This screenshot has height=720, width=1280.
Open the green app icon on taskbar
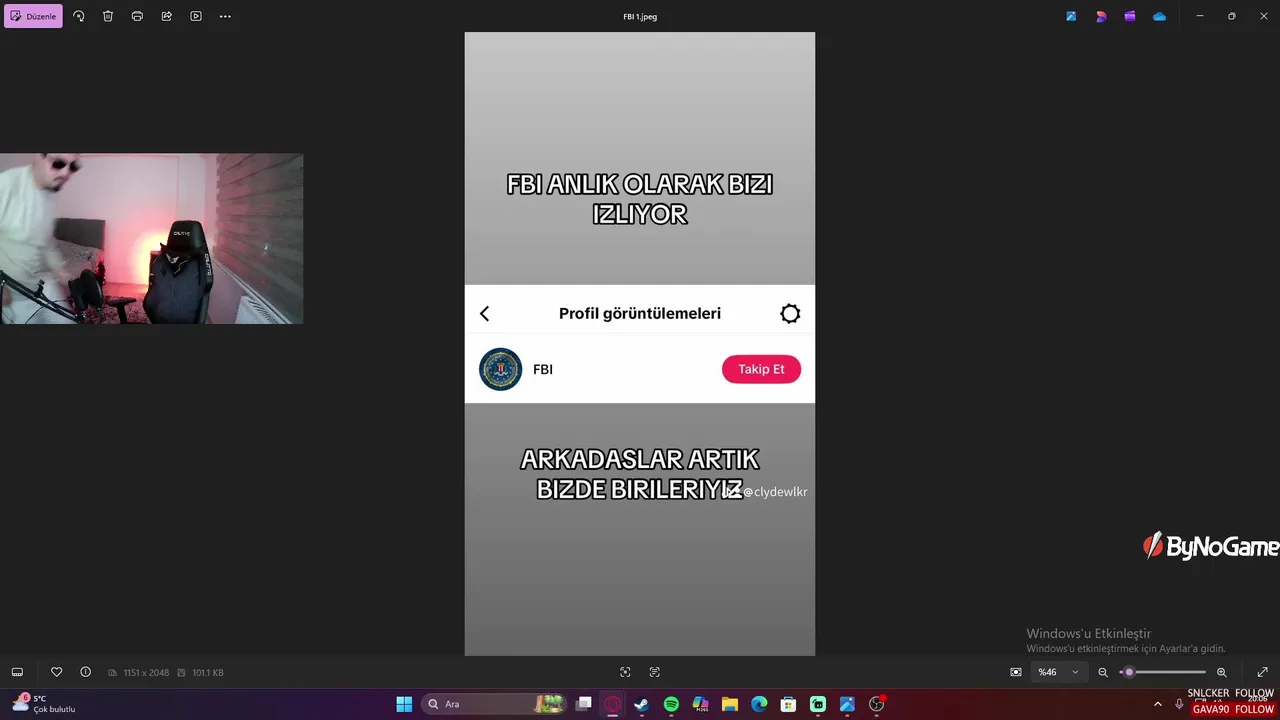pos(818,704)
